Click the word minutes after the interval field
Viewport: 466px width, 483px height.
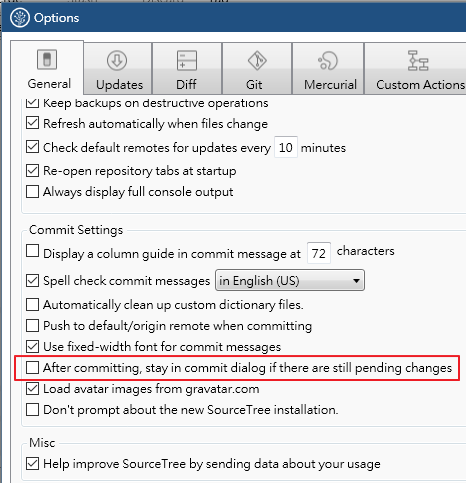point(323,148)
